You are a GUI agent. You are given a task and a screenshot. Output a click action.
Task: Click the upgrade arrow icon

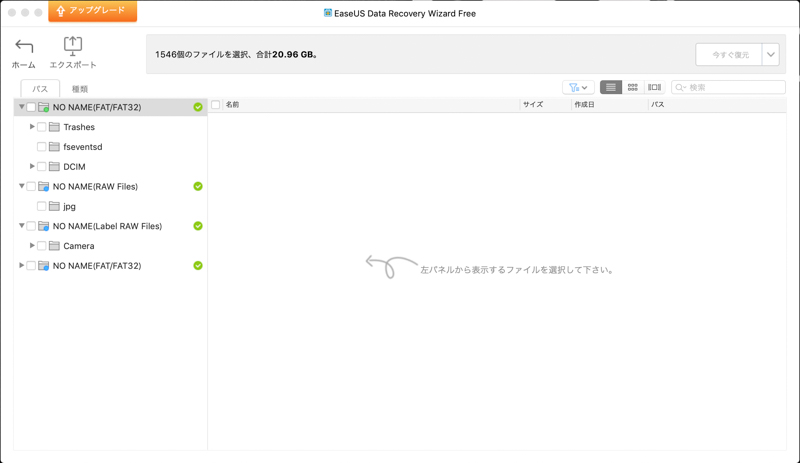(61, 11)
